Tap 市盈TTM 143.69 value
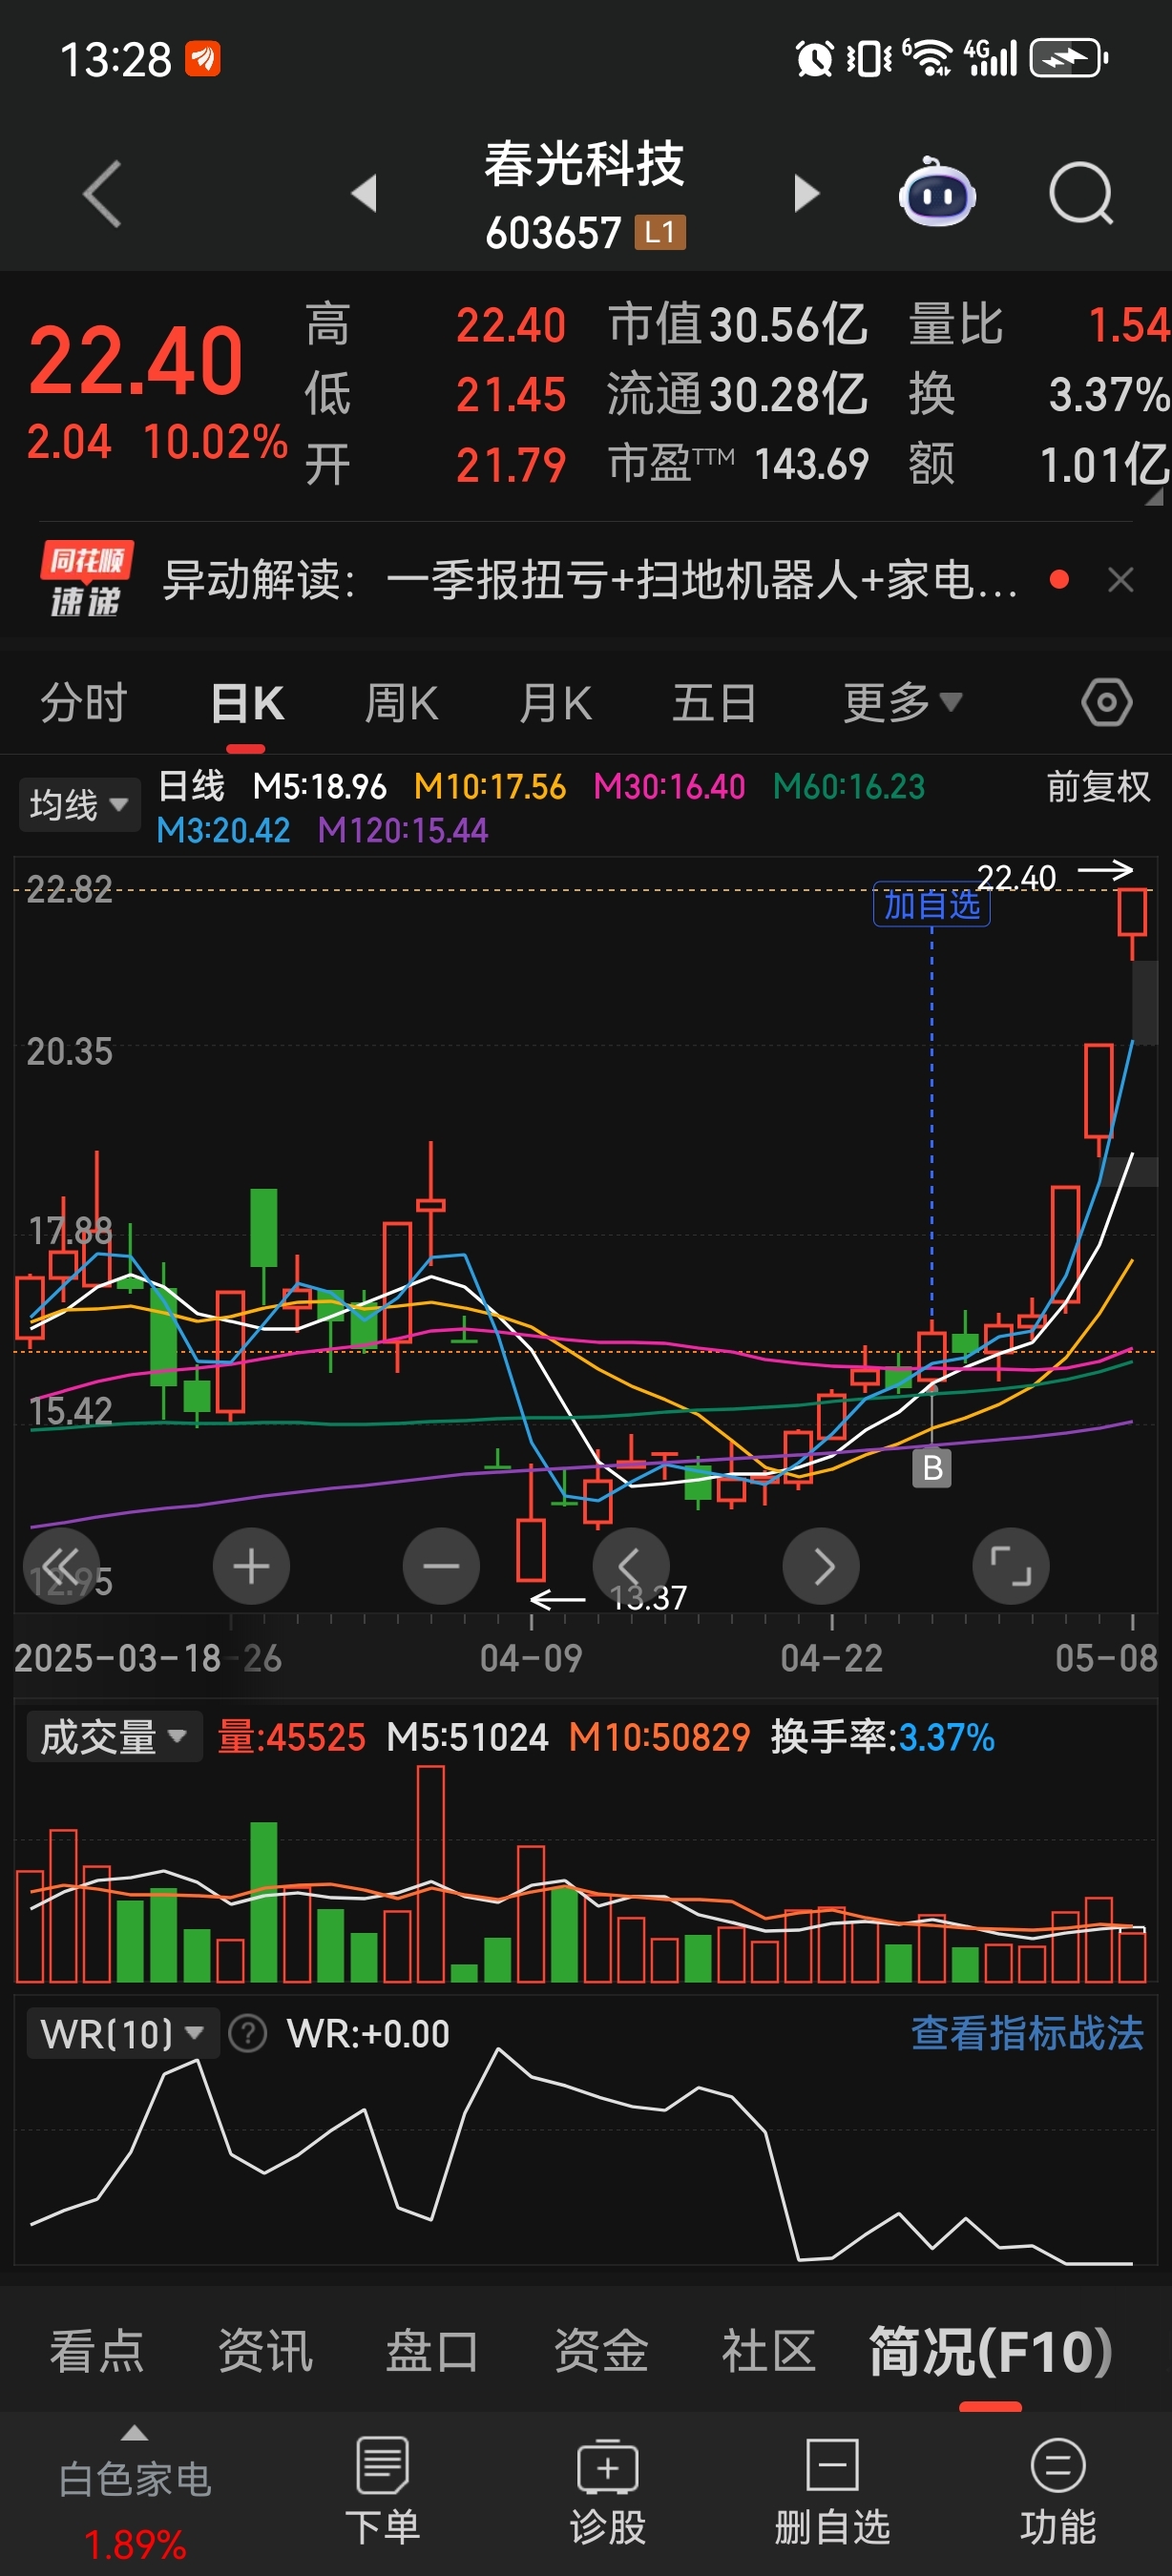This screenshot has width=1172, height=2576. [738, 464]
